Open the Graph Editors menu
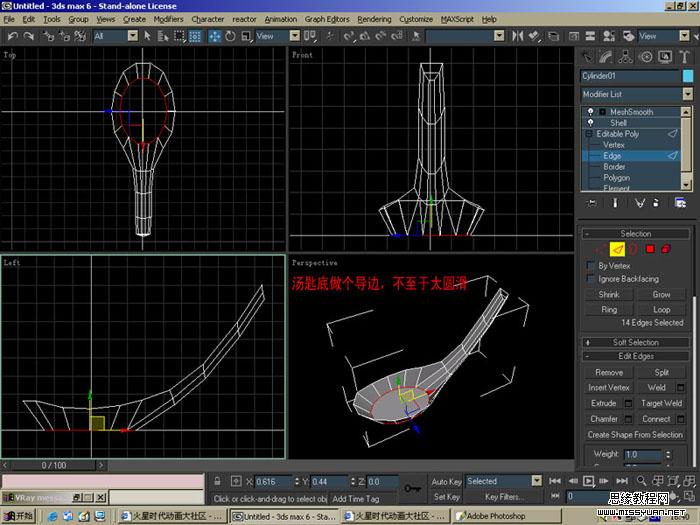The height and width of the screenshot is (525, 700). click(x=327, y=19)
